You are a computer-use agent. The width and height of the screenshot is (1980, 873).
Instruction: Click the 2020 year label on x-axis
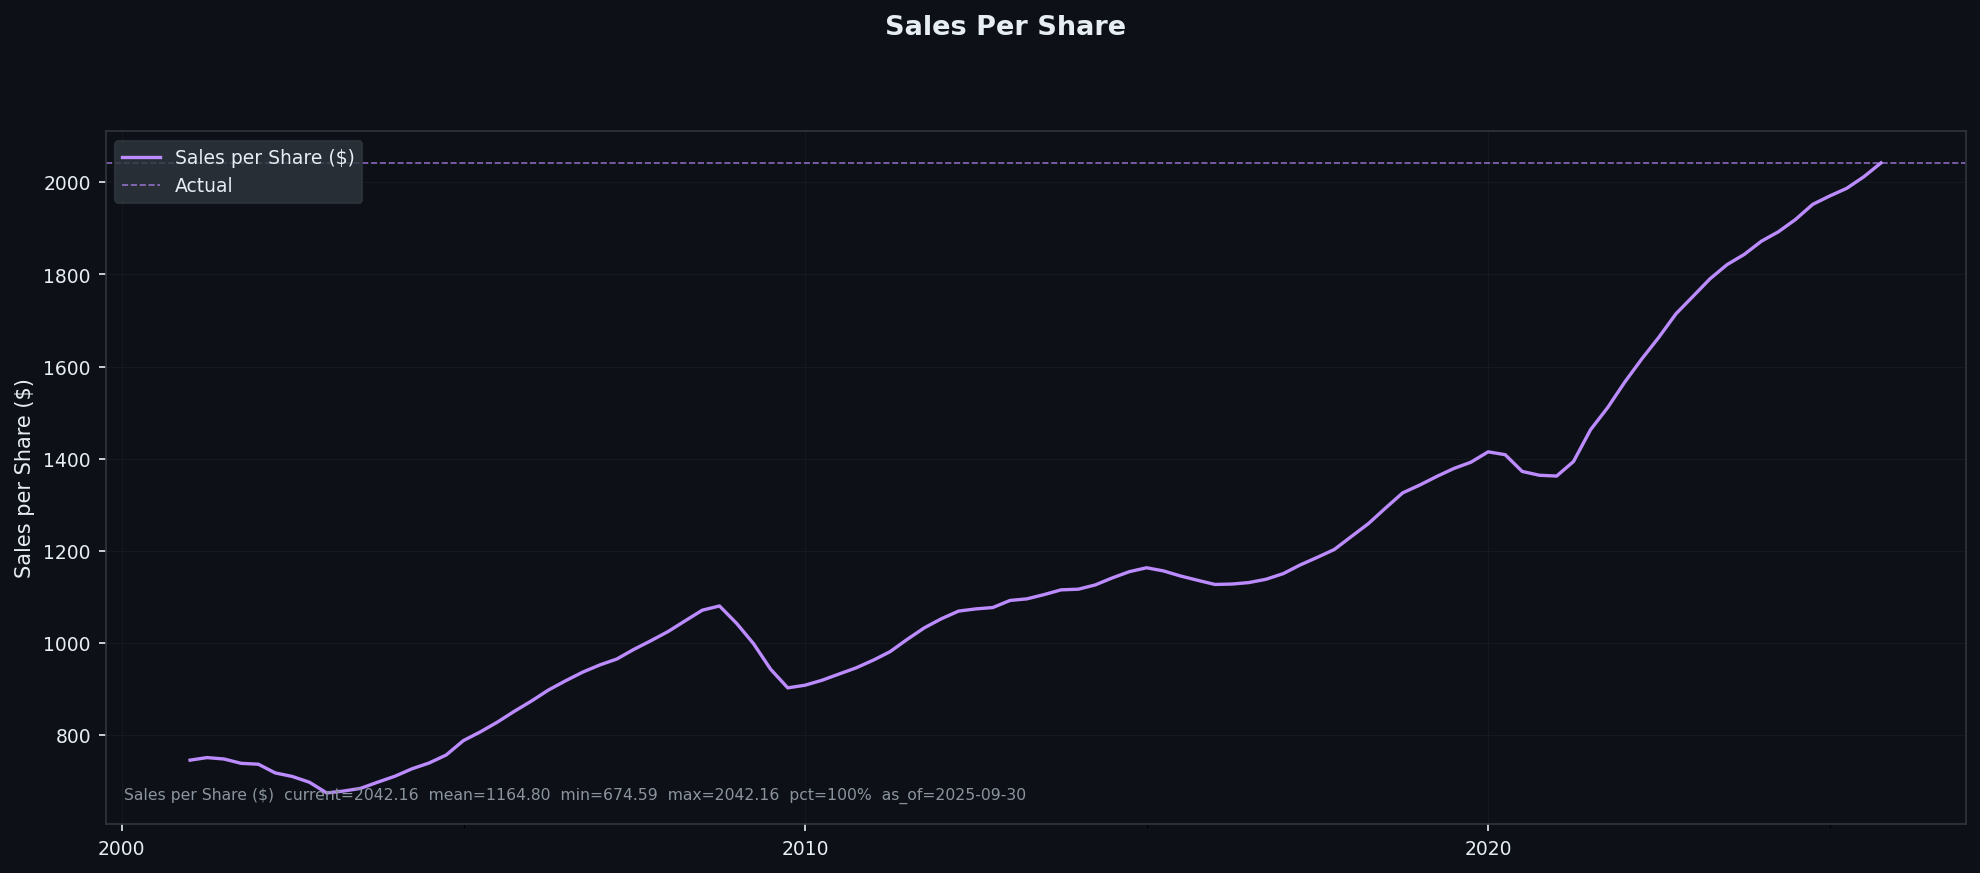click(x=1488, y=849)
